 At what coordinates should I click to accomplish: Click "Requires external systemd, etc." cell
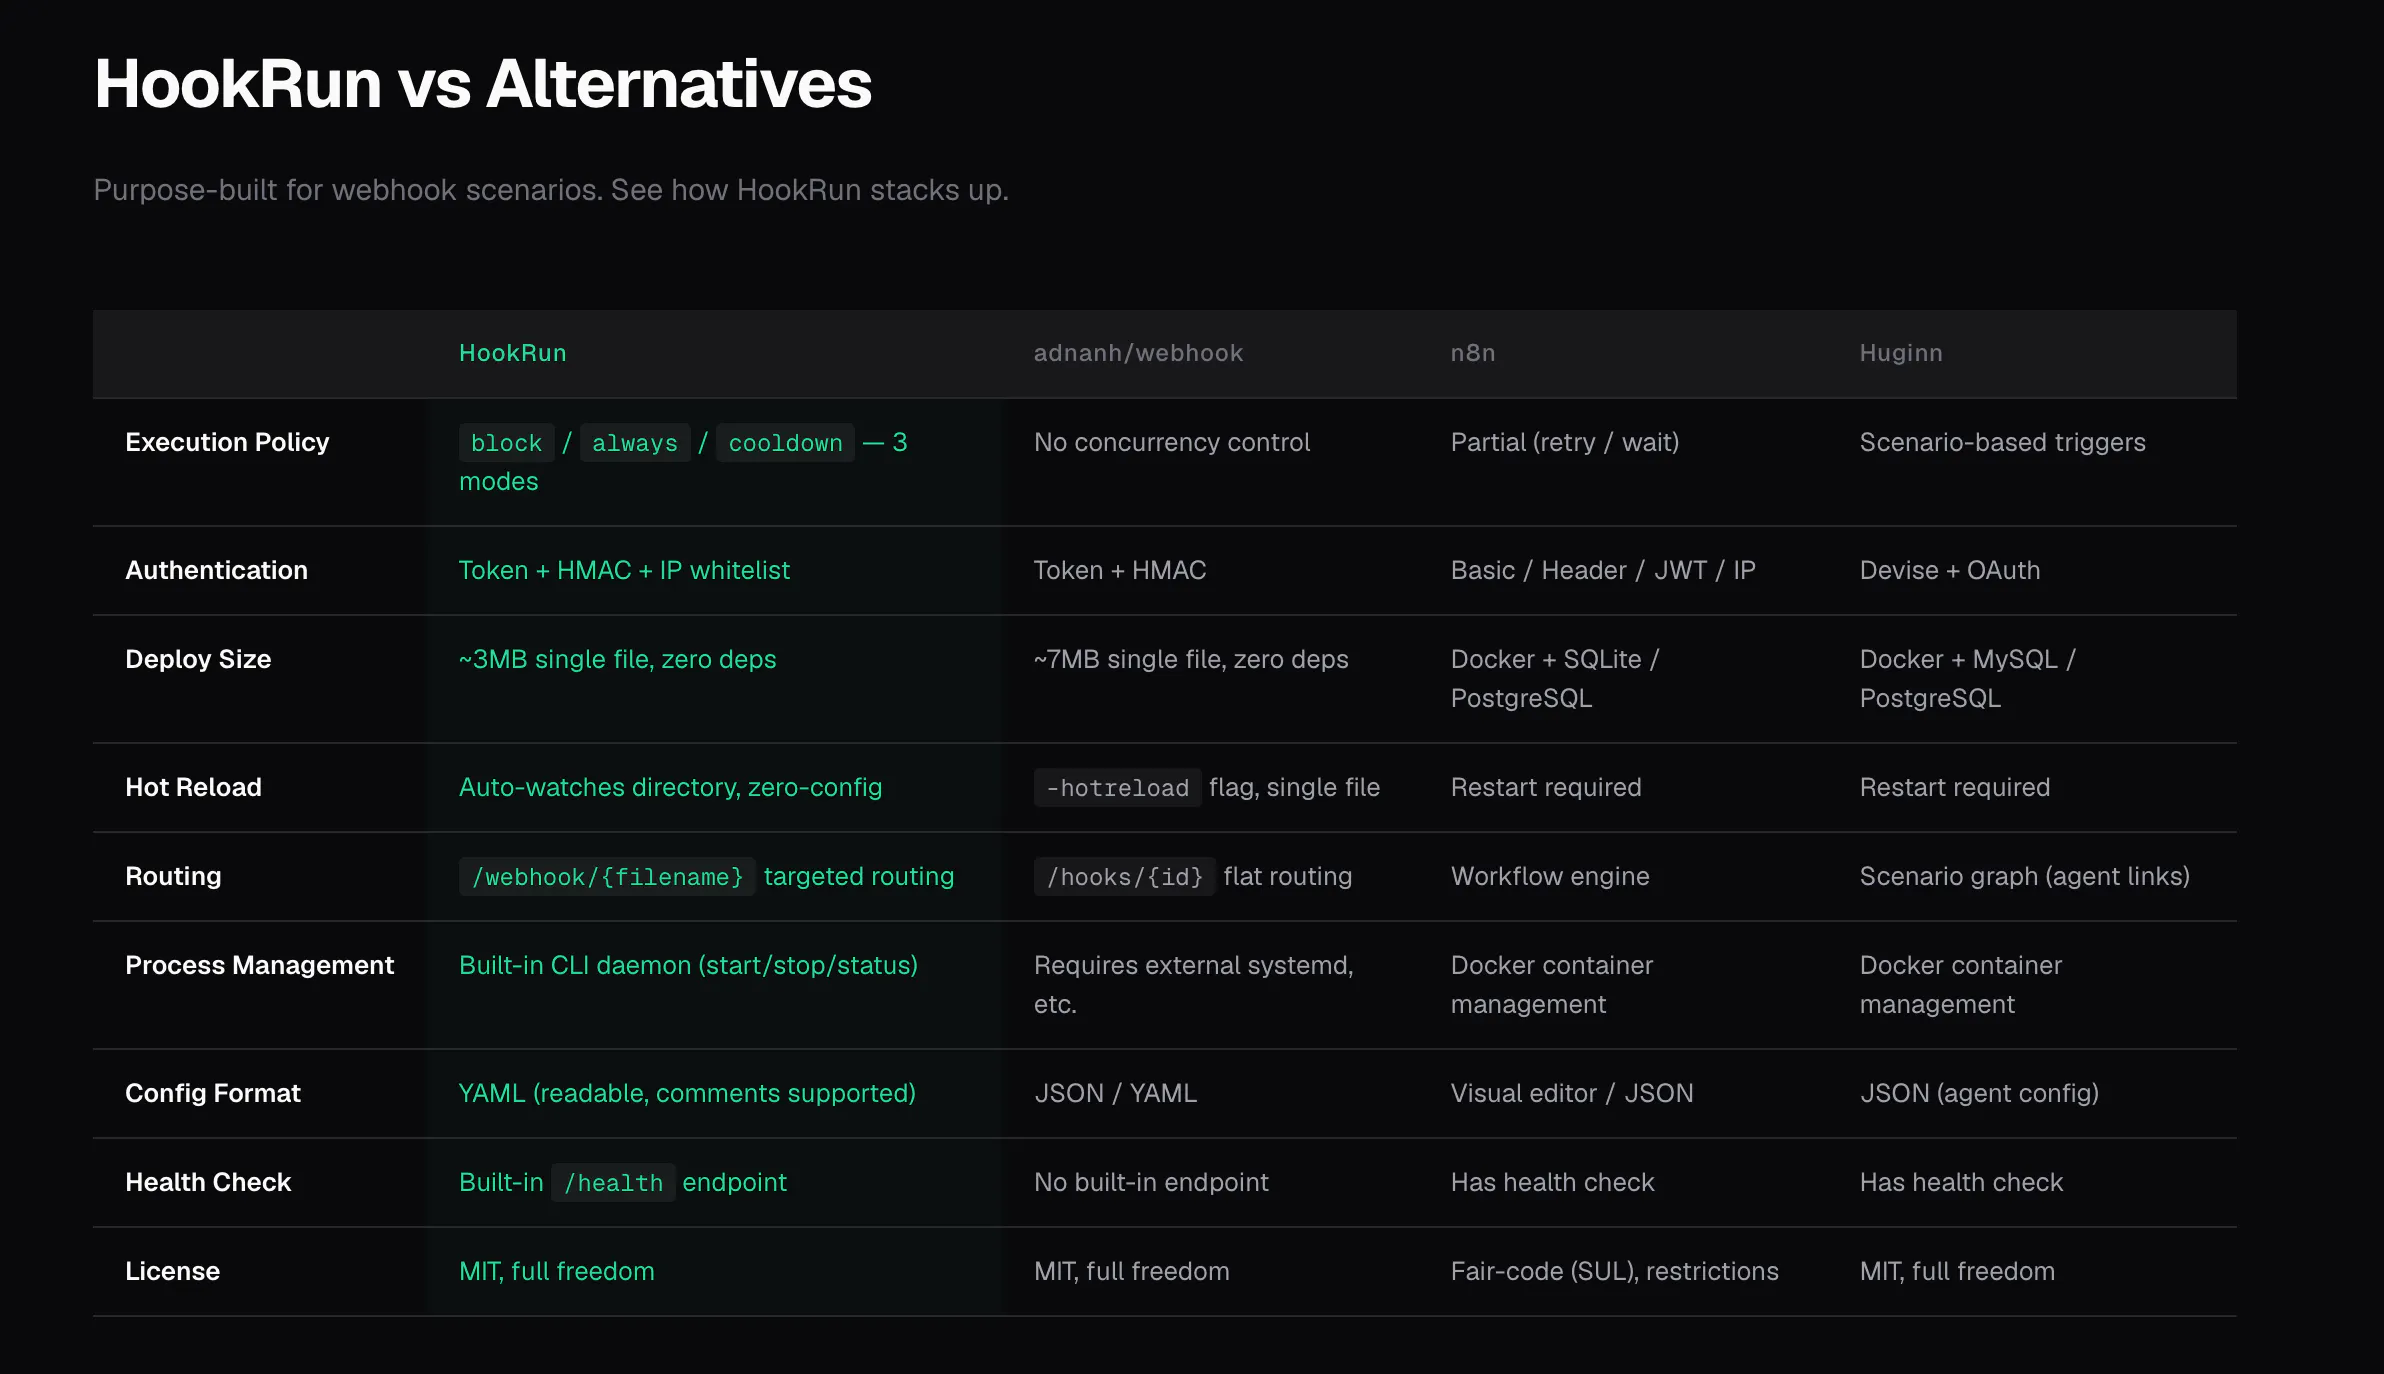(x=1194, y=984)
